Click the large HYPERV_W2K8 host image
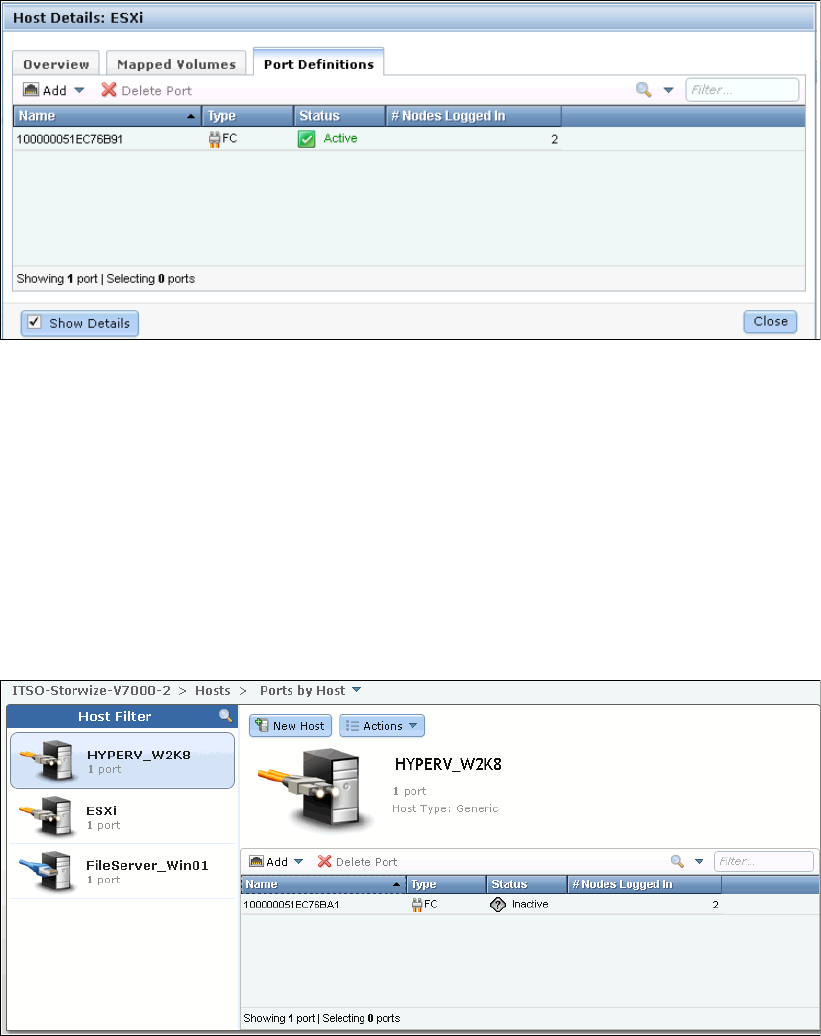This screenshot has height=1036, width=821. [316, 789]
